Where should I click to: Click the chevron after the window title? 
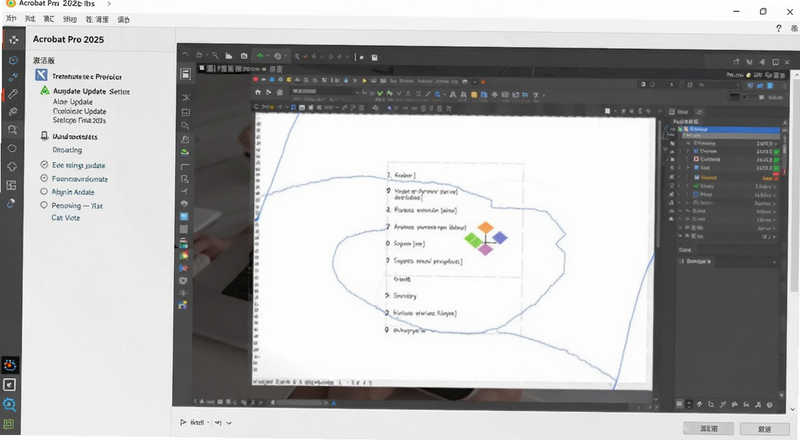click(x=109, y=4)
